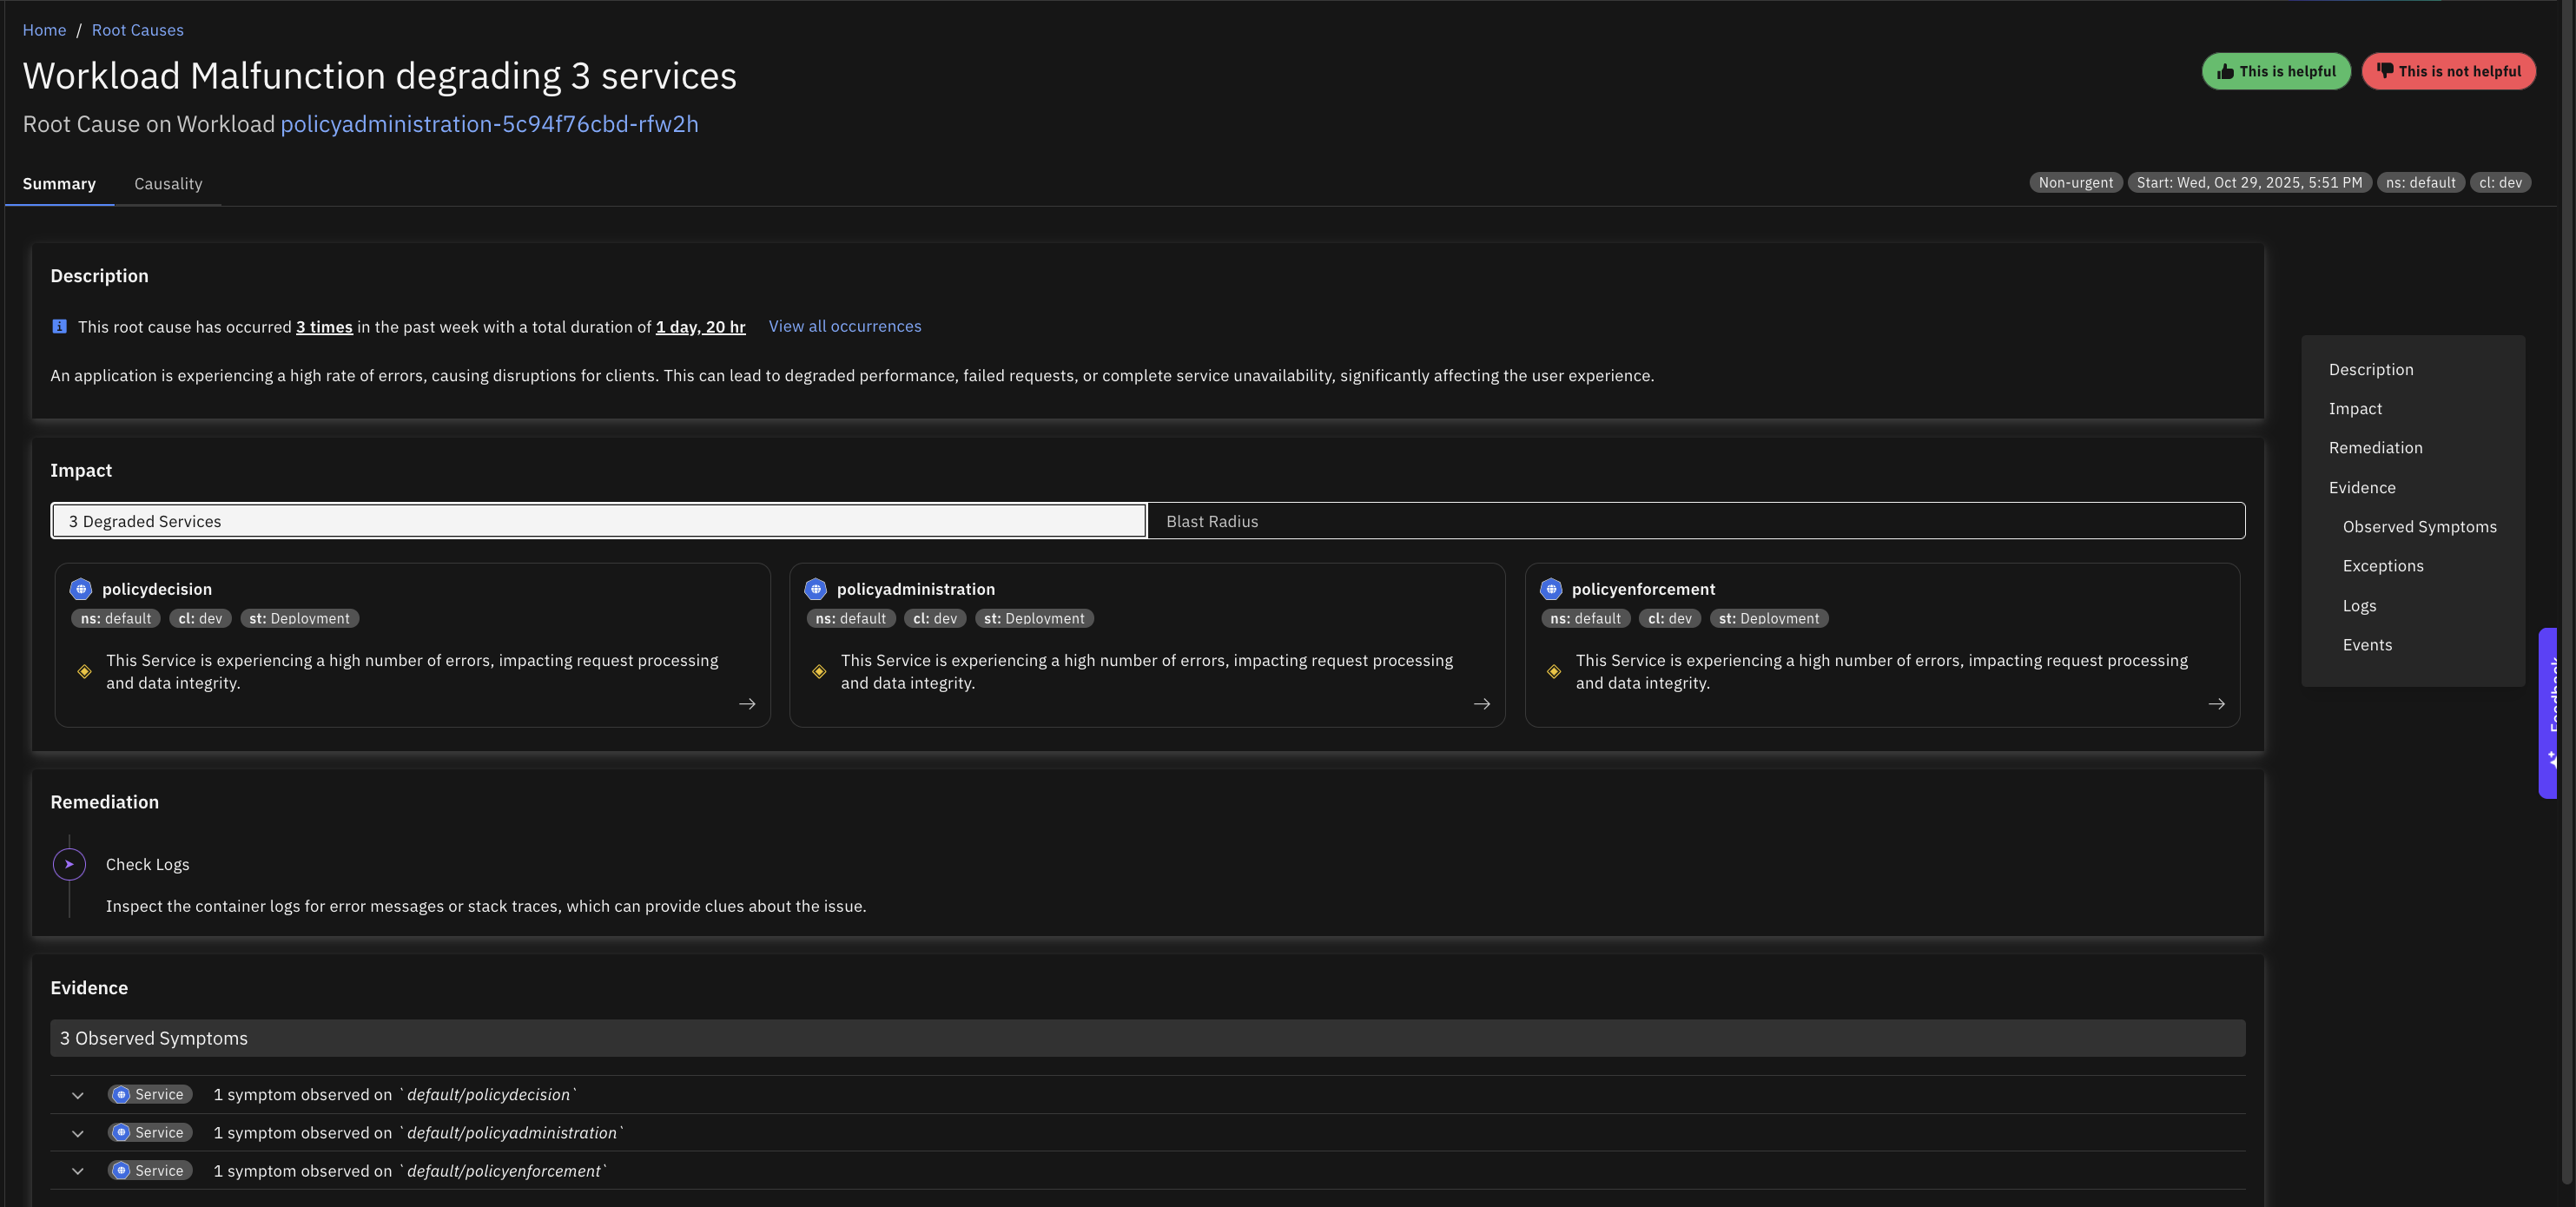
Task: Expand the default/policyadministration symptom row
Action: pyautogui.click(x=78, y=1133)
